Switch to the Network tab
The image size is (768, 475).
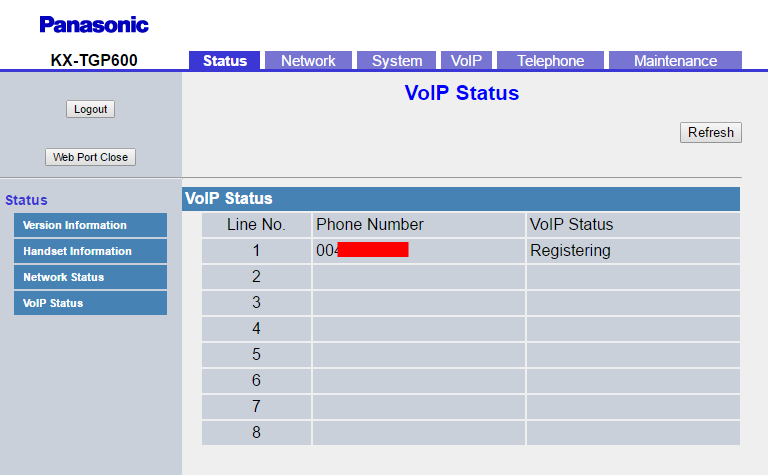tap(308, 61)
